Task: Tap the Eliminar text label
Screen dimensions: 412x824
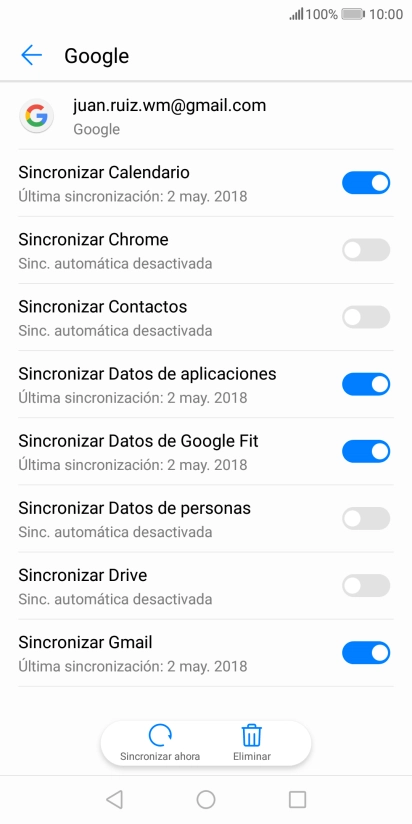Action: tap(252, 757)
